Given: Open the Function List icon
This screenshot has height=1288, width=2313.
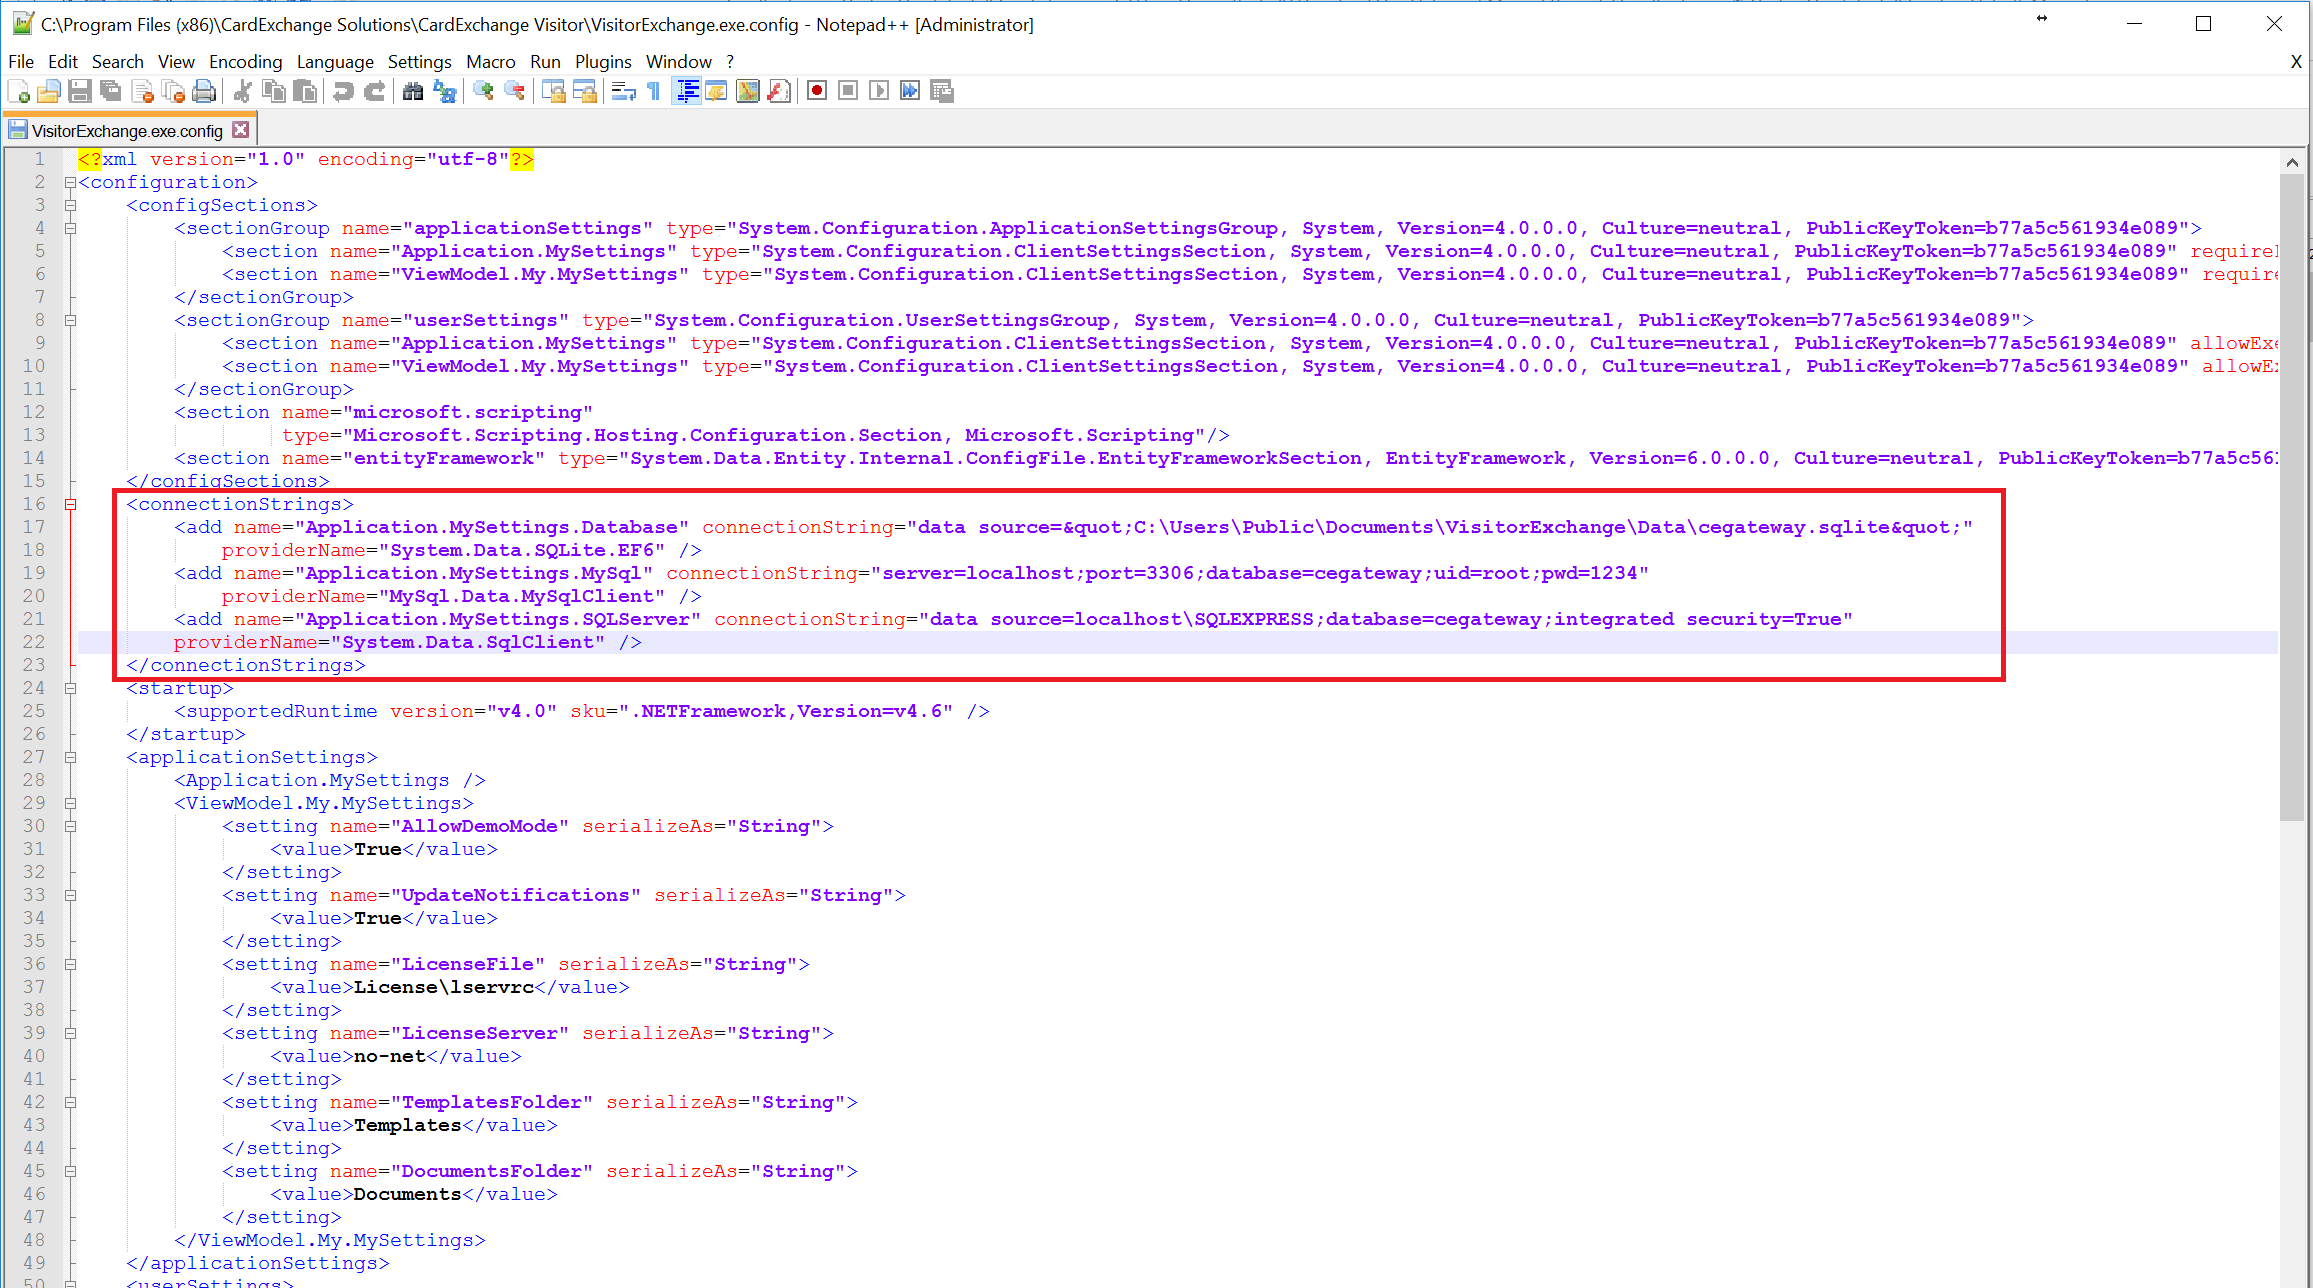Looking at the screenshot, I should click(x=778, y=92).
